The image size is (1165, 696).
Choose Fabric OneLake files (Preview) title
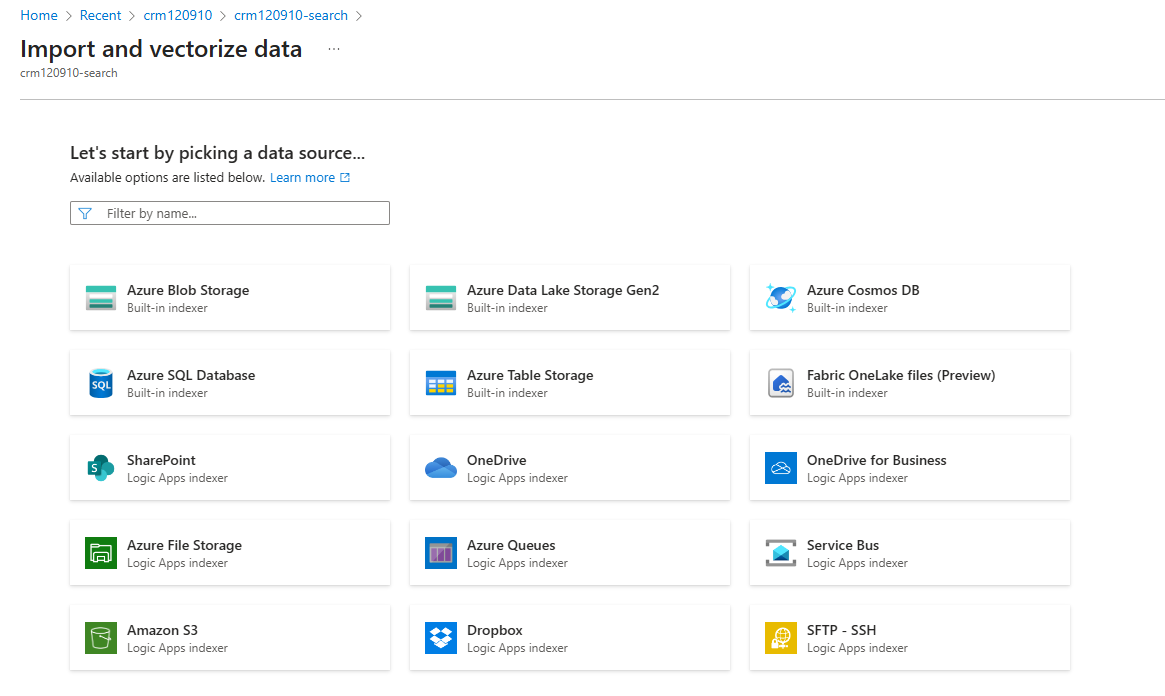(901, 376)
